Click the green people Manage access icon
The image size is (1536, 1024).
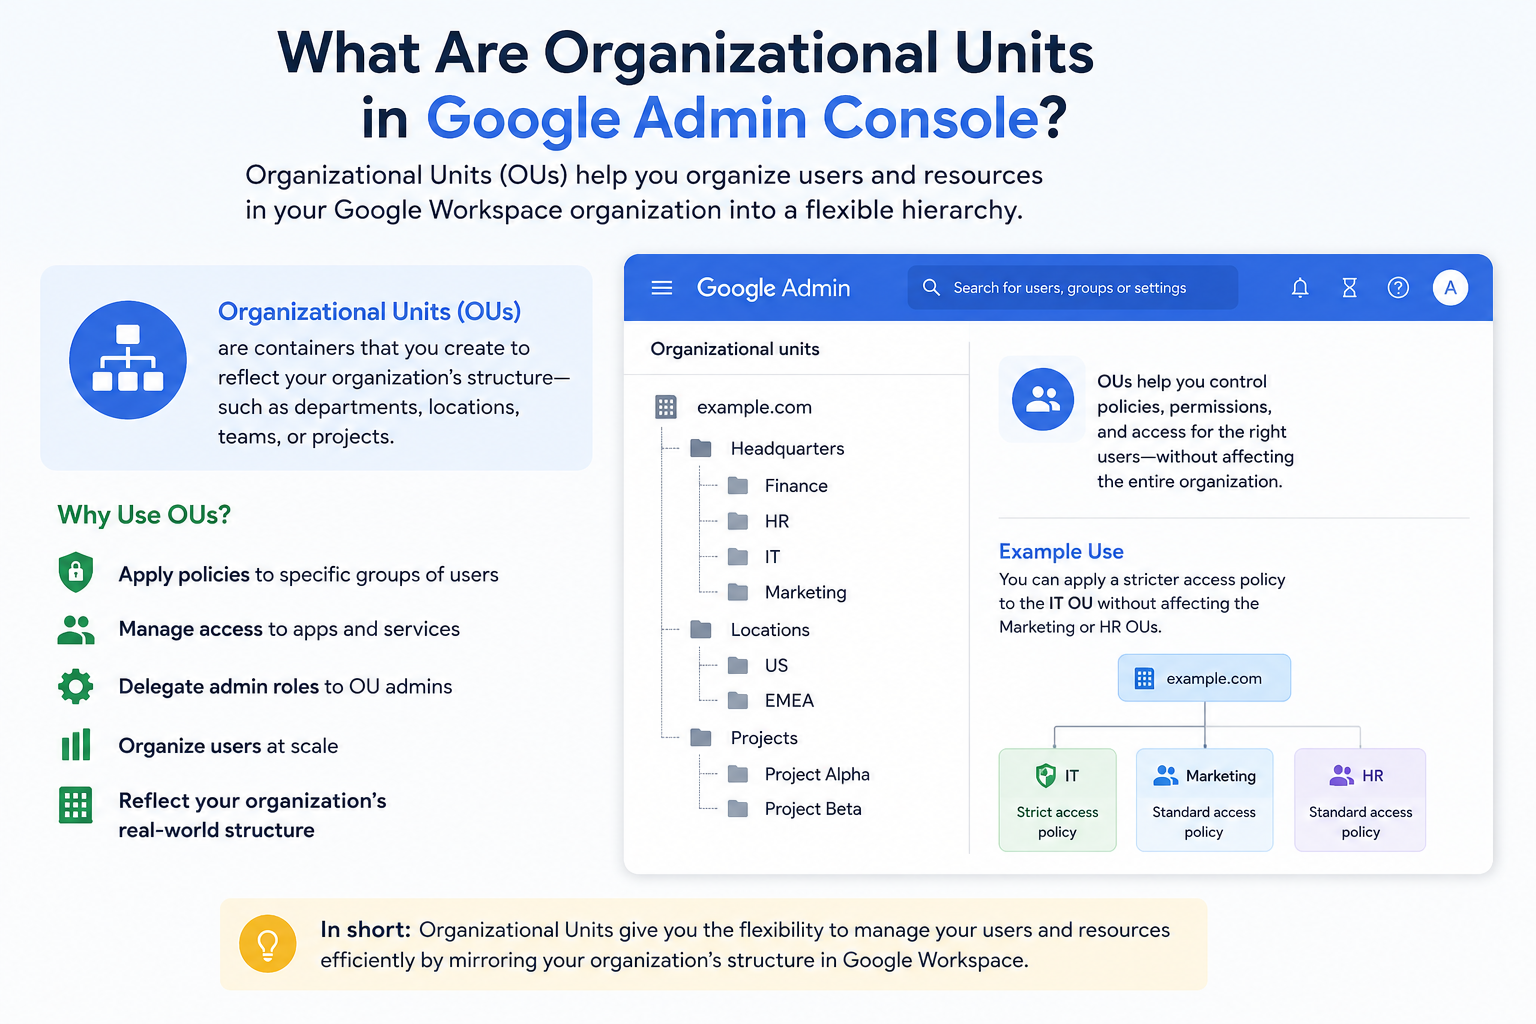point(76,629)
